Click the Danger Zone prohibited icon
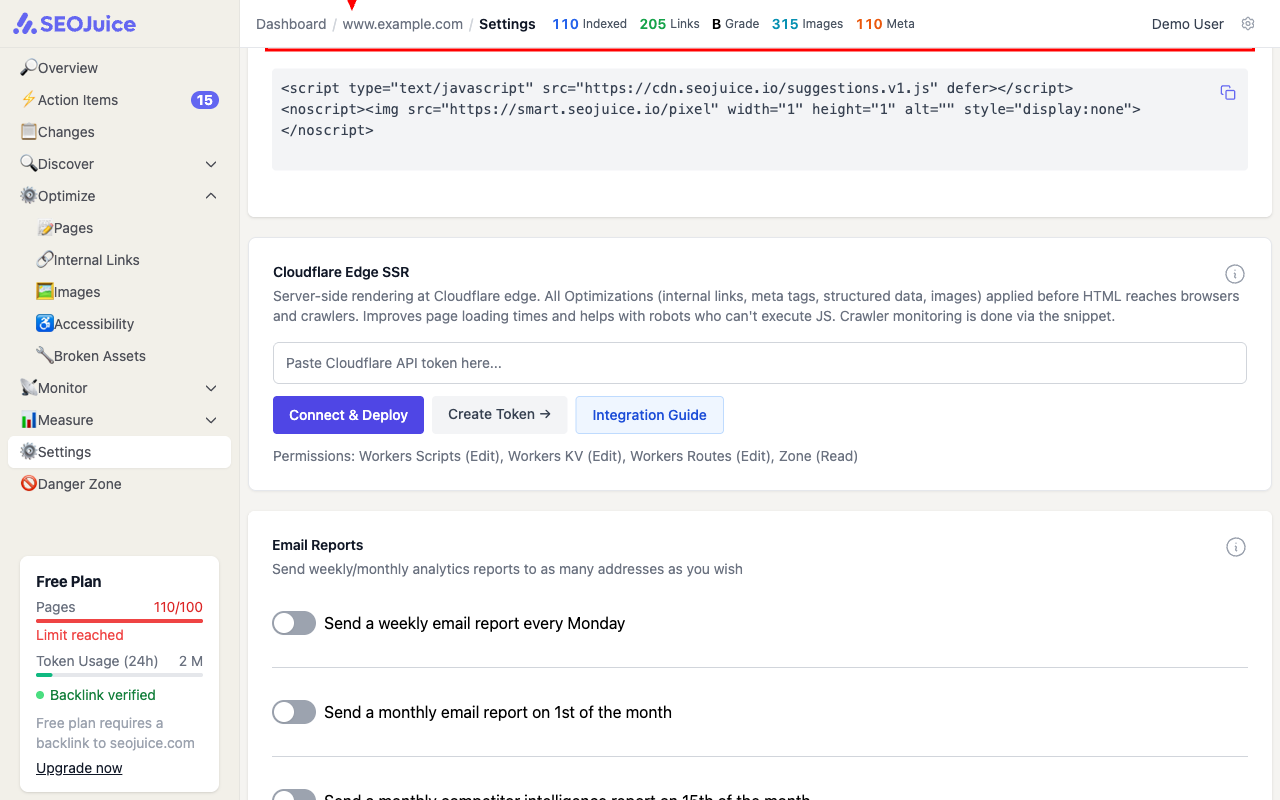 [29, 484]
